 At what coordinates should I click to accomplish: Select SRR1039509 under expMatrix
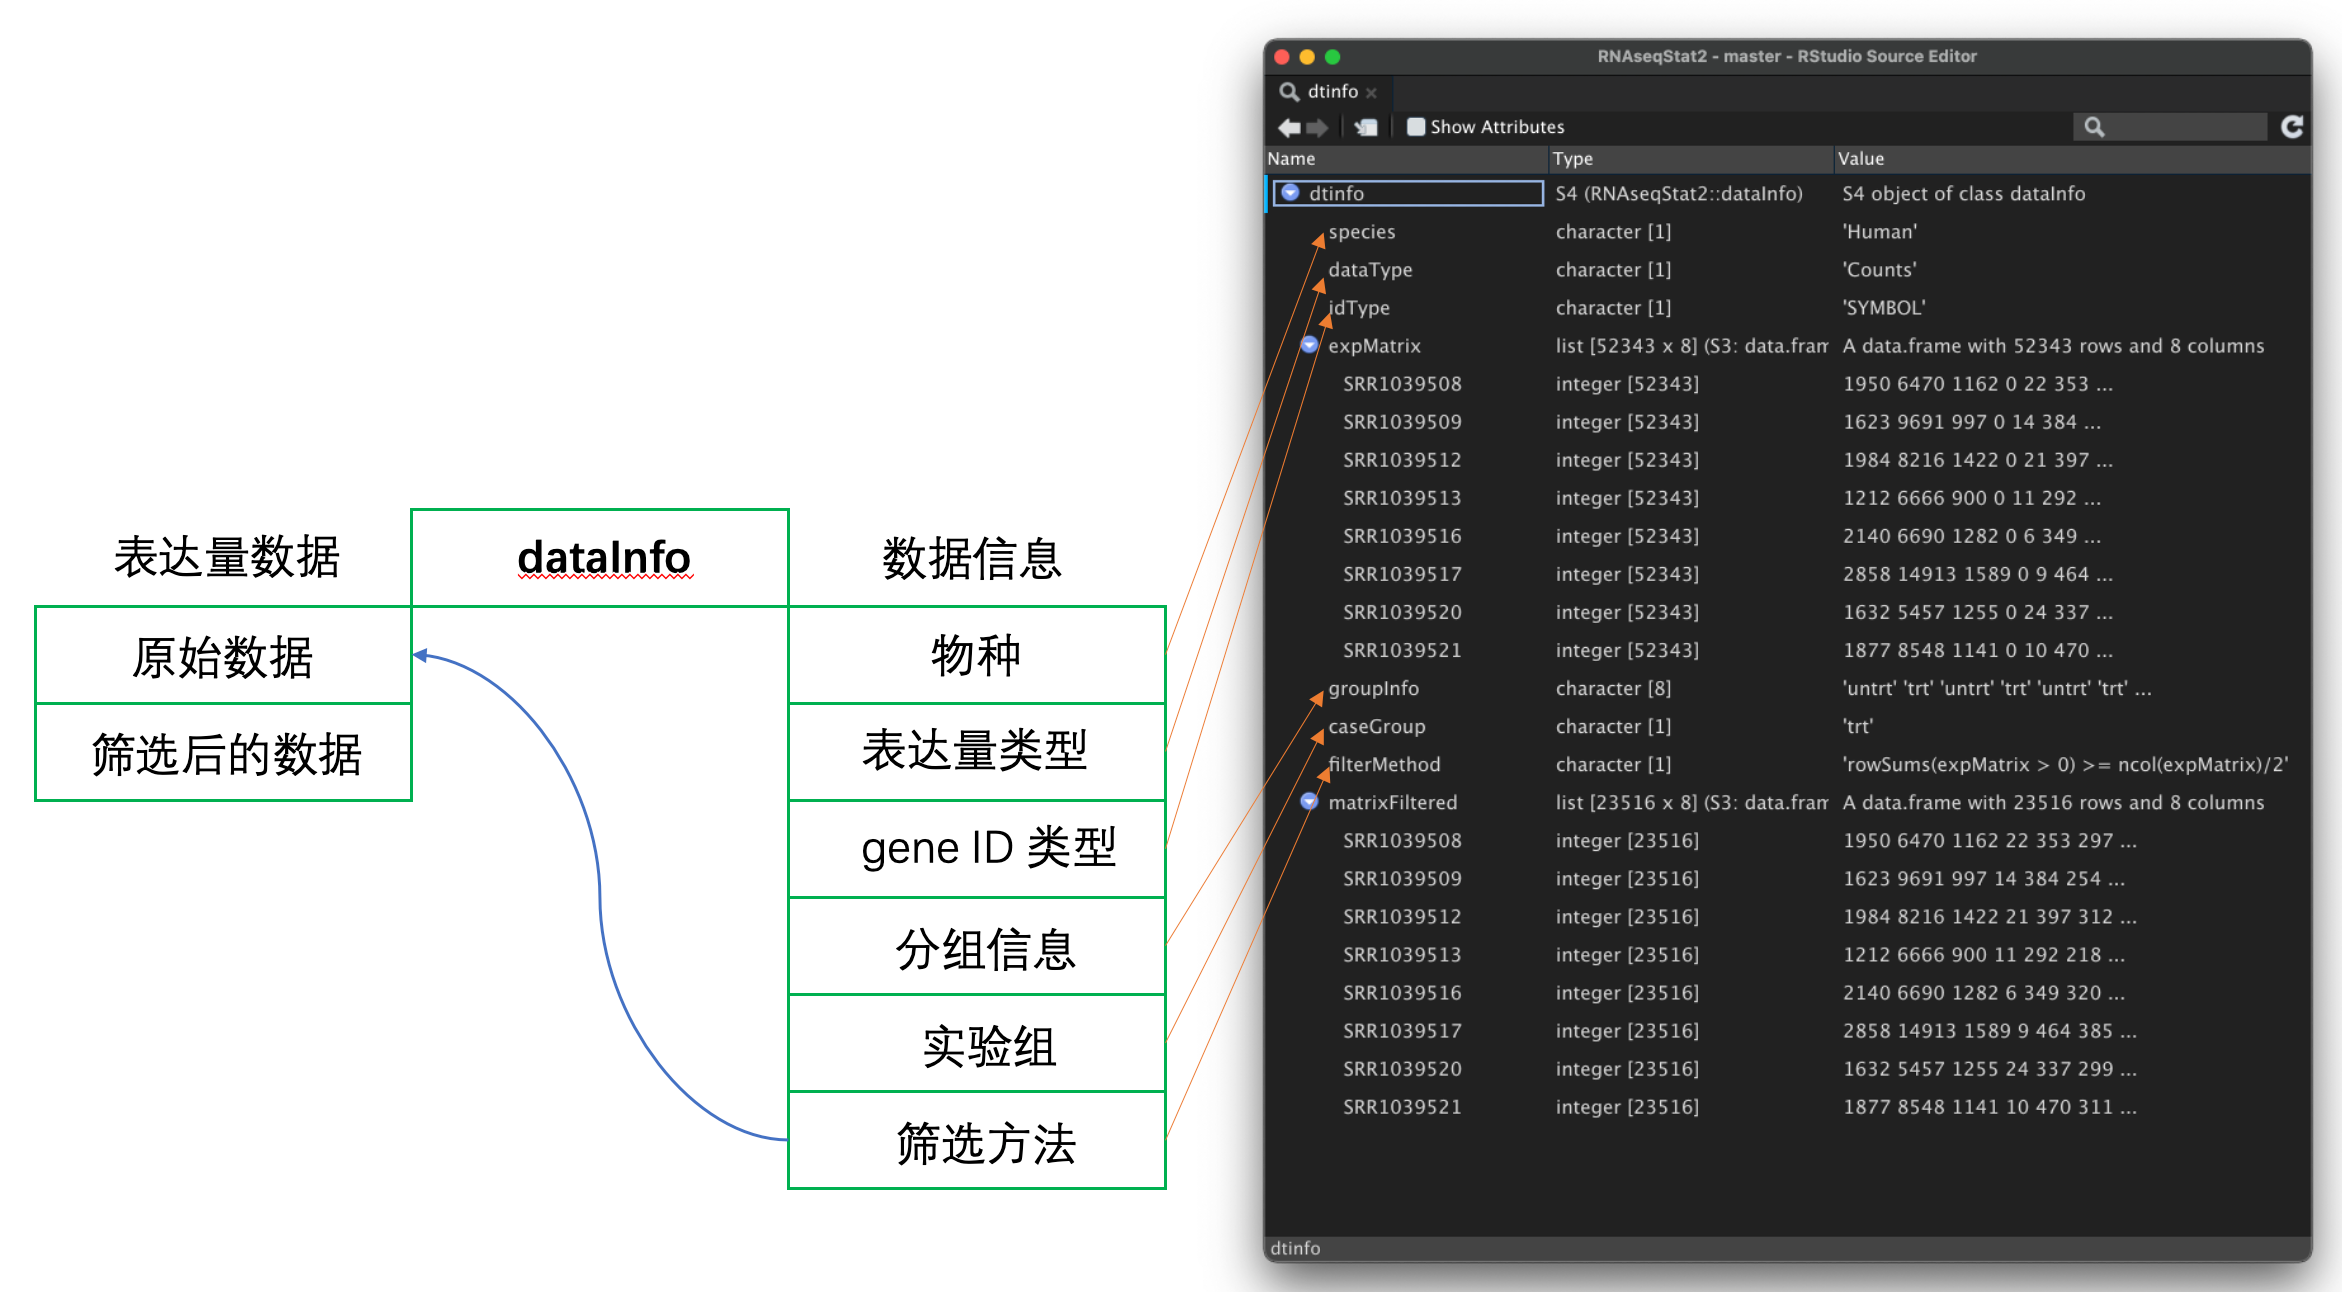[x=1402, y=421]
